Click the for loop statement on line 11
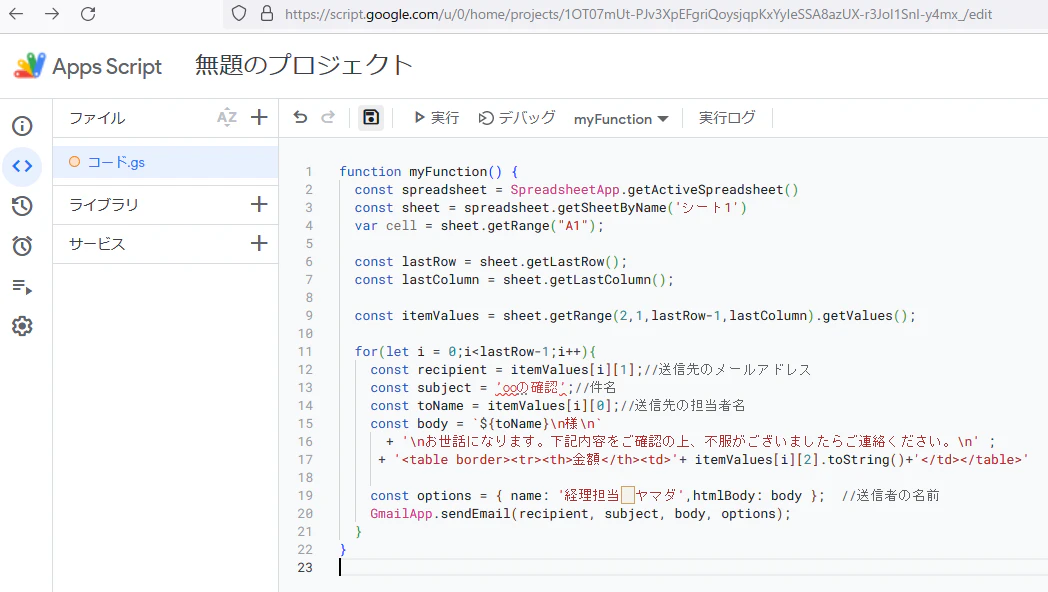Screen dimensions: 1048x592 (475, 352)
